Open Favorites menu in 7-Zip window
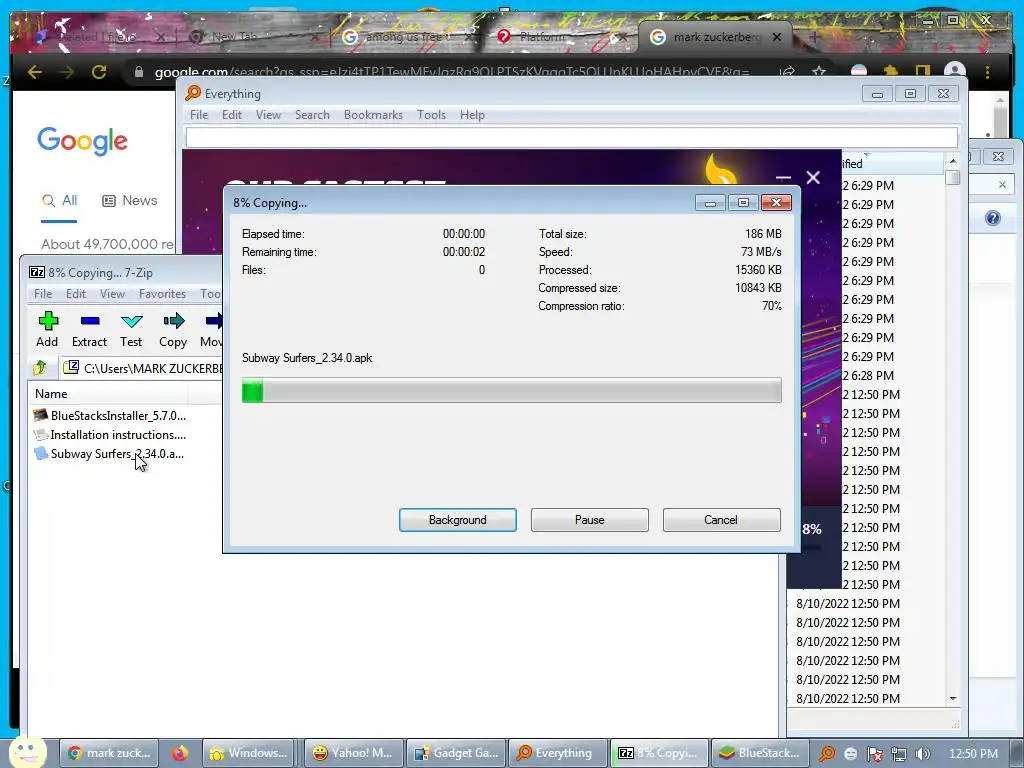This screenshot has height=768, width=1024. tap(163, 294)
